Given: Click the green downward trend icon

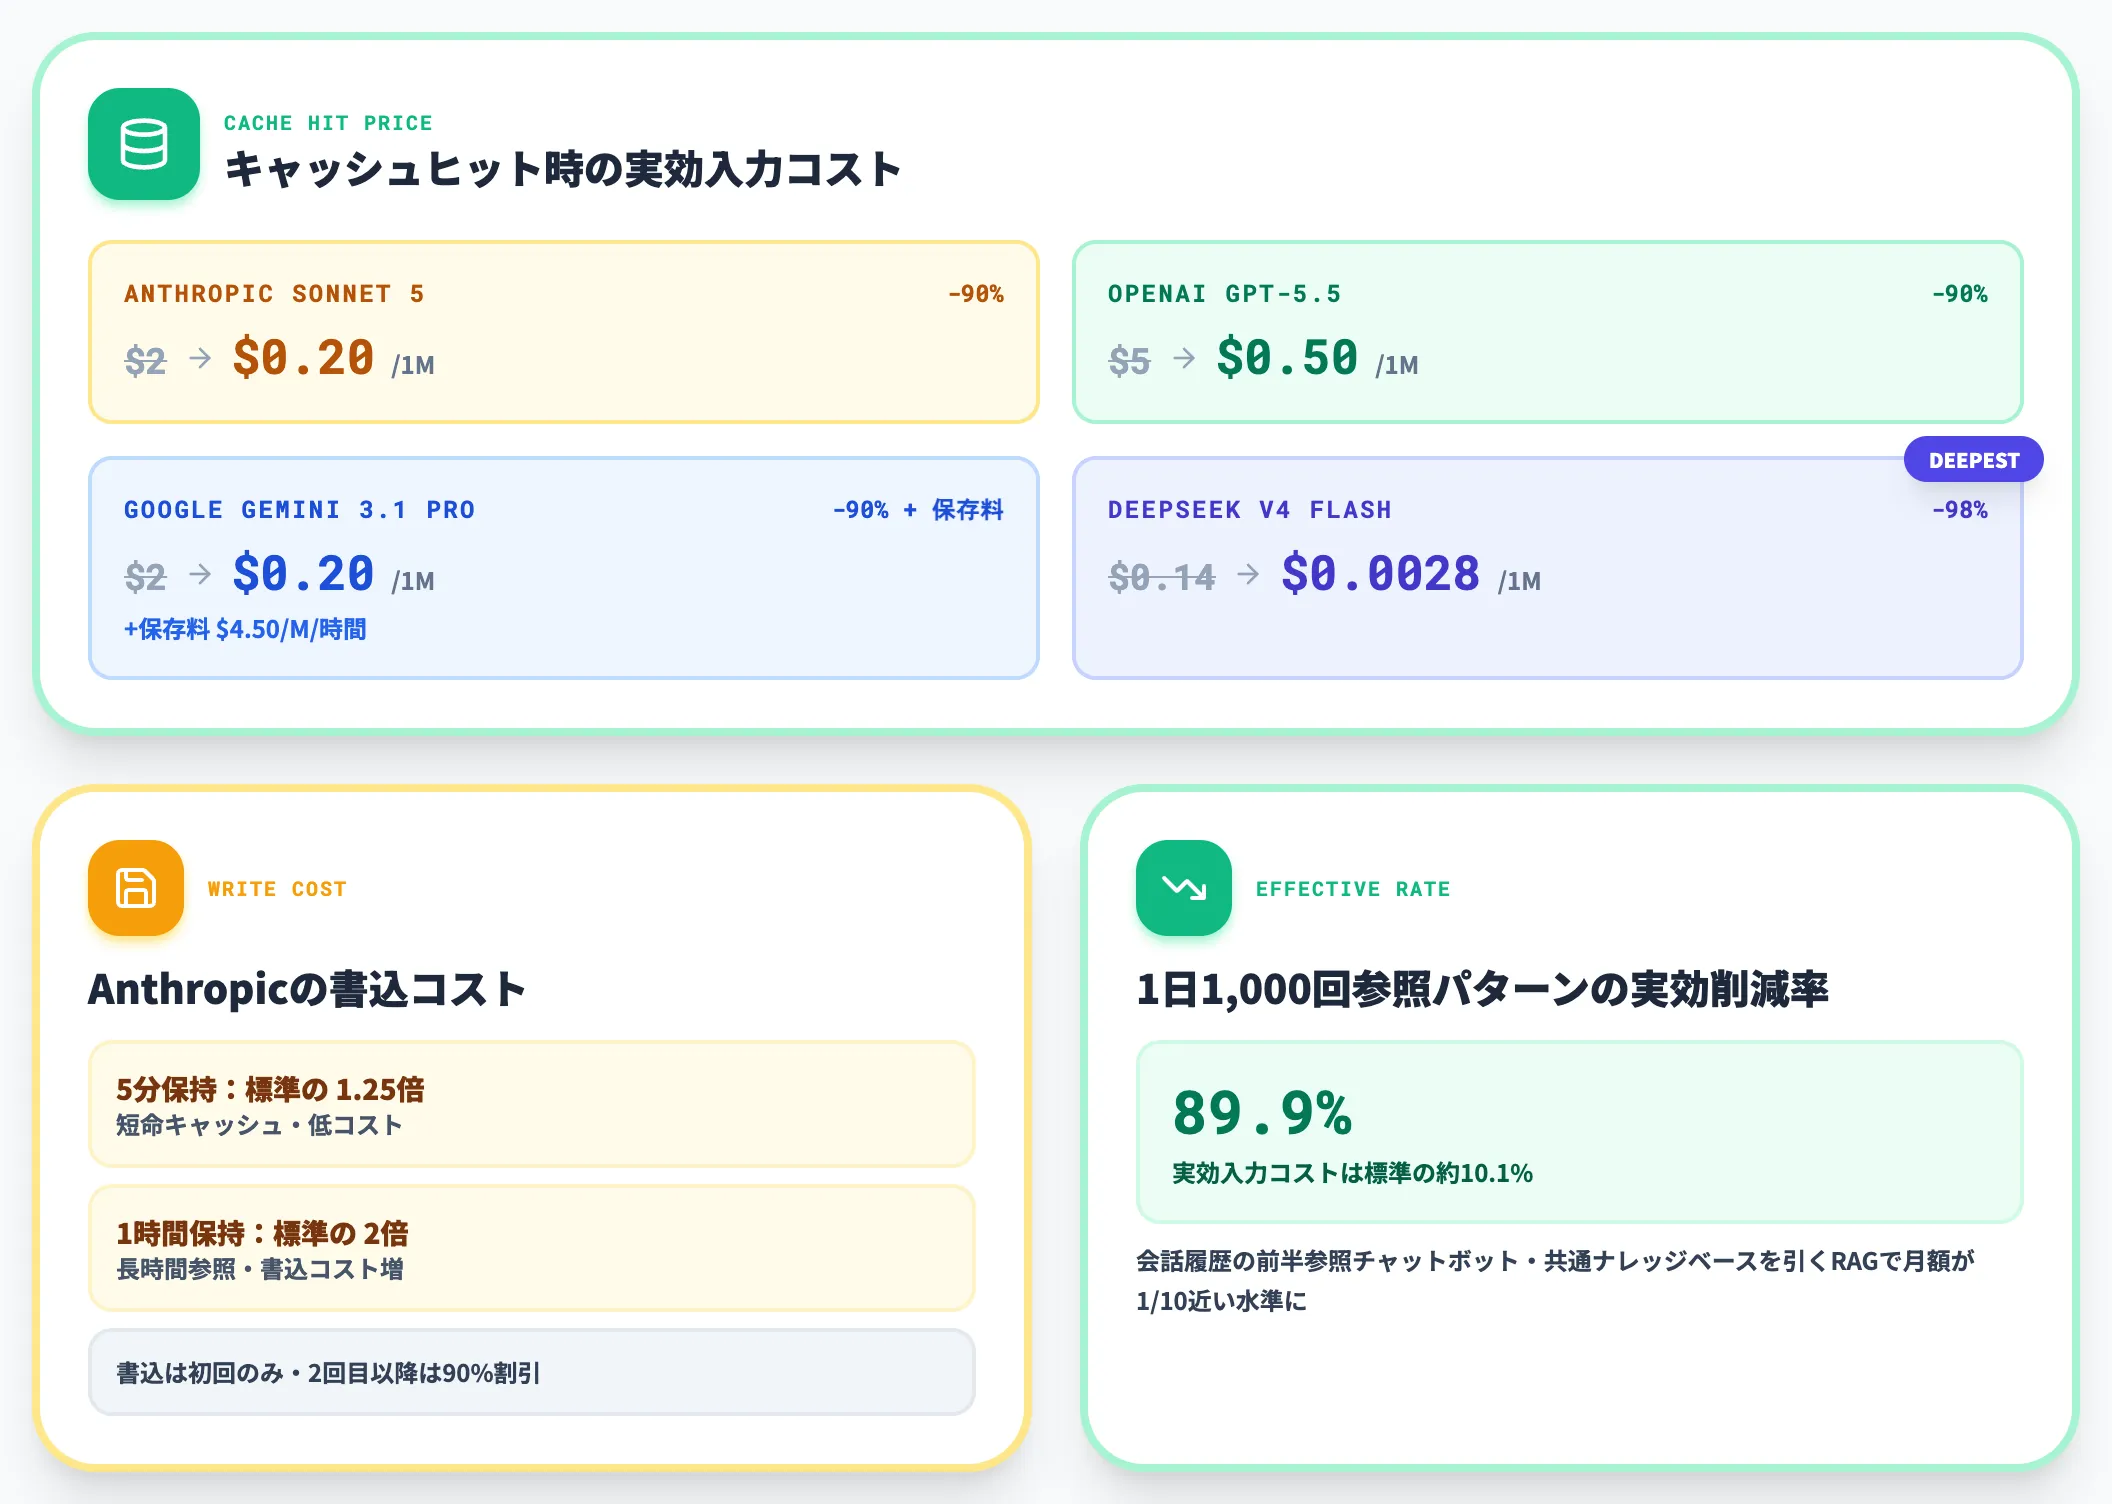Looking at the screenshot, I should tap(1184, 888).
